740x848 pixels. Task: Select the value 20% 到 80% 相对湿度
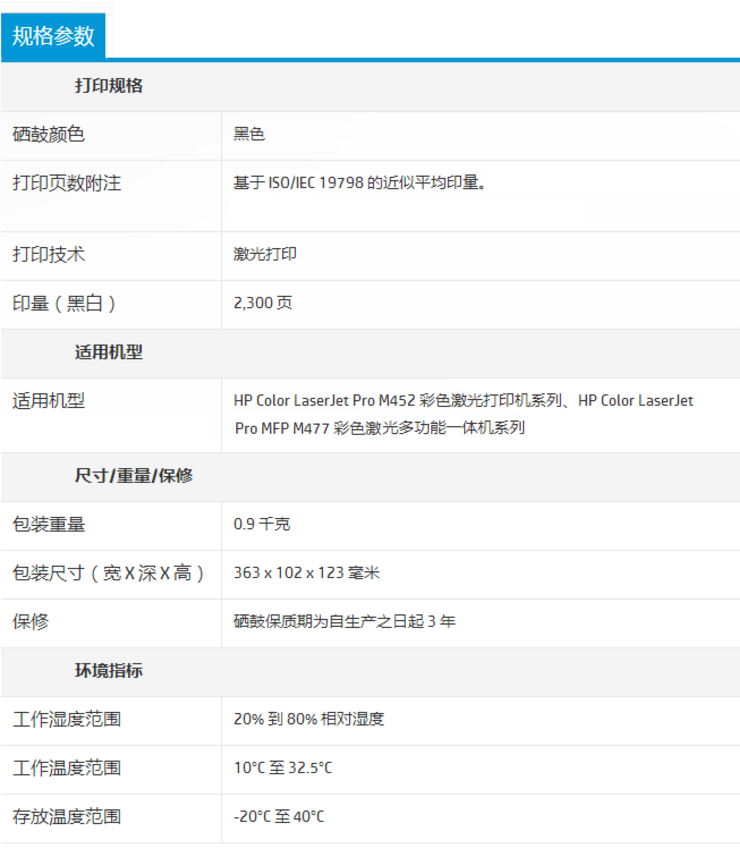pyautogui.click(x=309, y=719)
